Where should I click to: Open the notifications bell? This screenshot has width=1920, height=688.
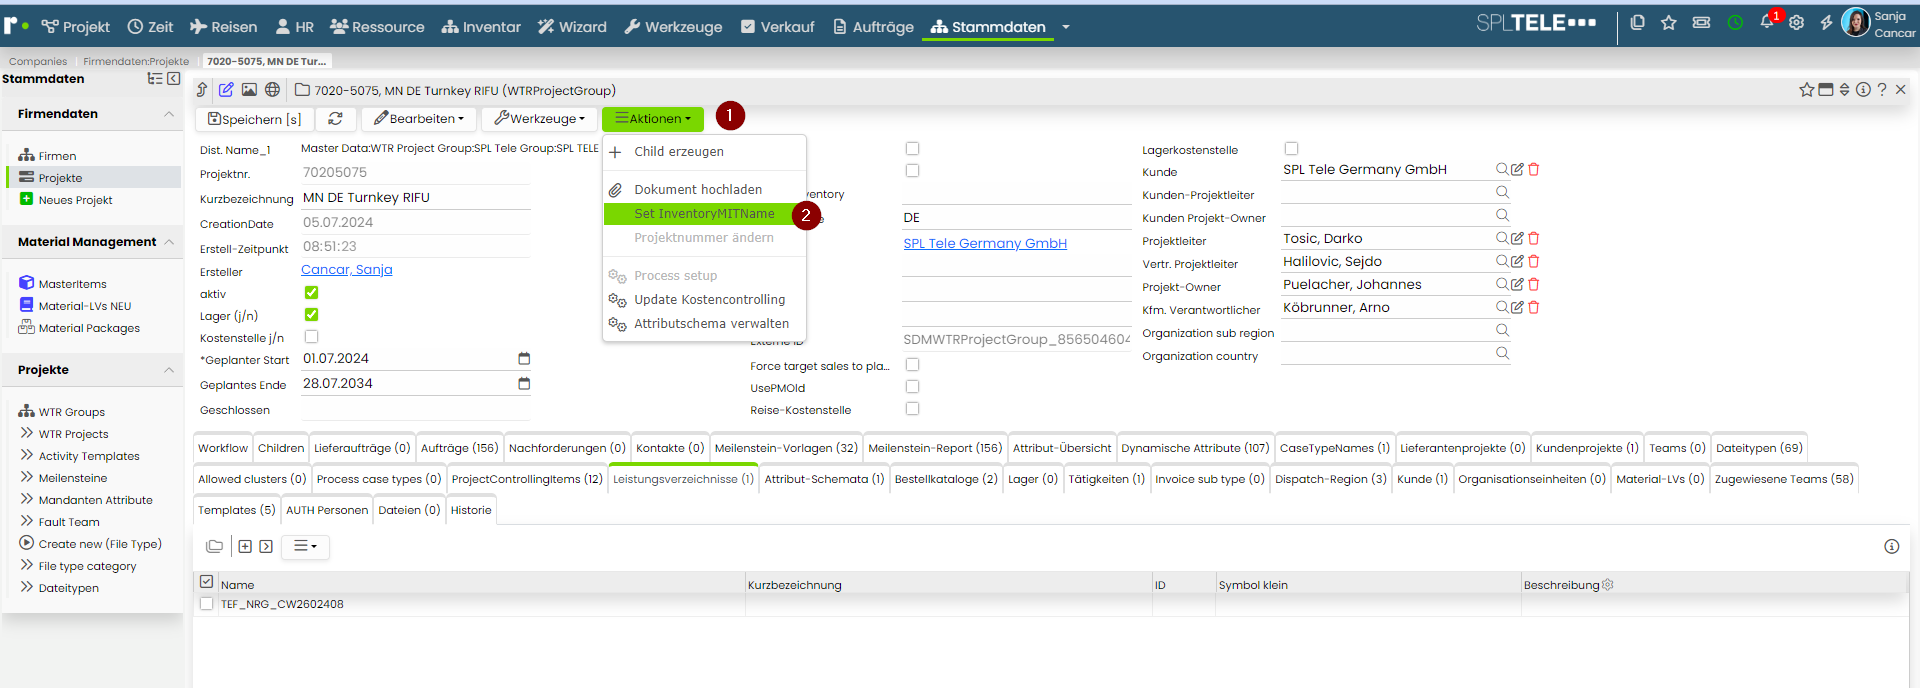click(1767, 23)
